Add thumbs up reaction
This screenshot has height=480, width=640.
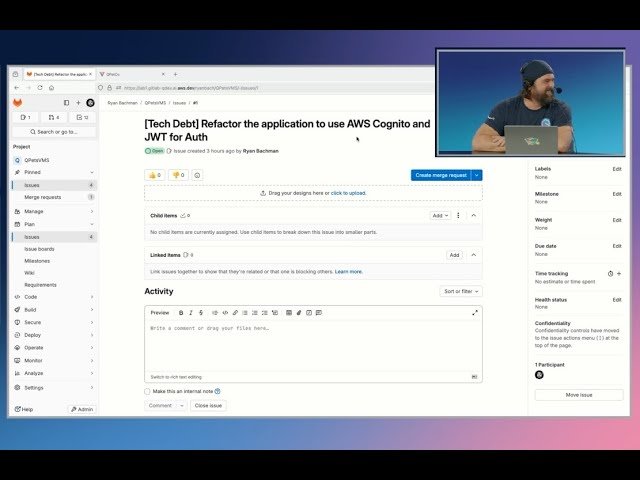[155, 175]
